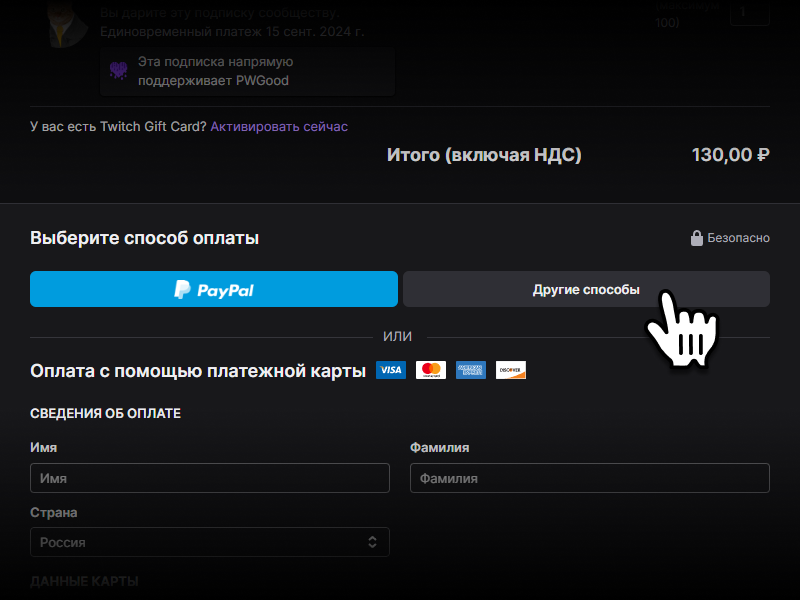The width and height of the screenshot is (800, 600).
Task: Click the padlock icon beside 'Безопасно'
Action: click(x=697, y=238)
